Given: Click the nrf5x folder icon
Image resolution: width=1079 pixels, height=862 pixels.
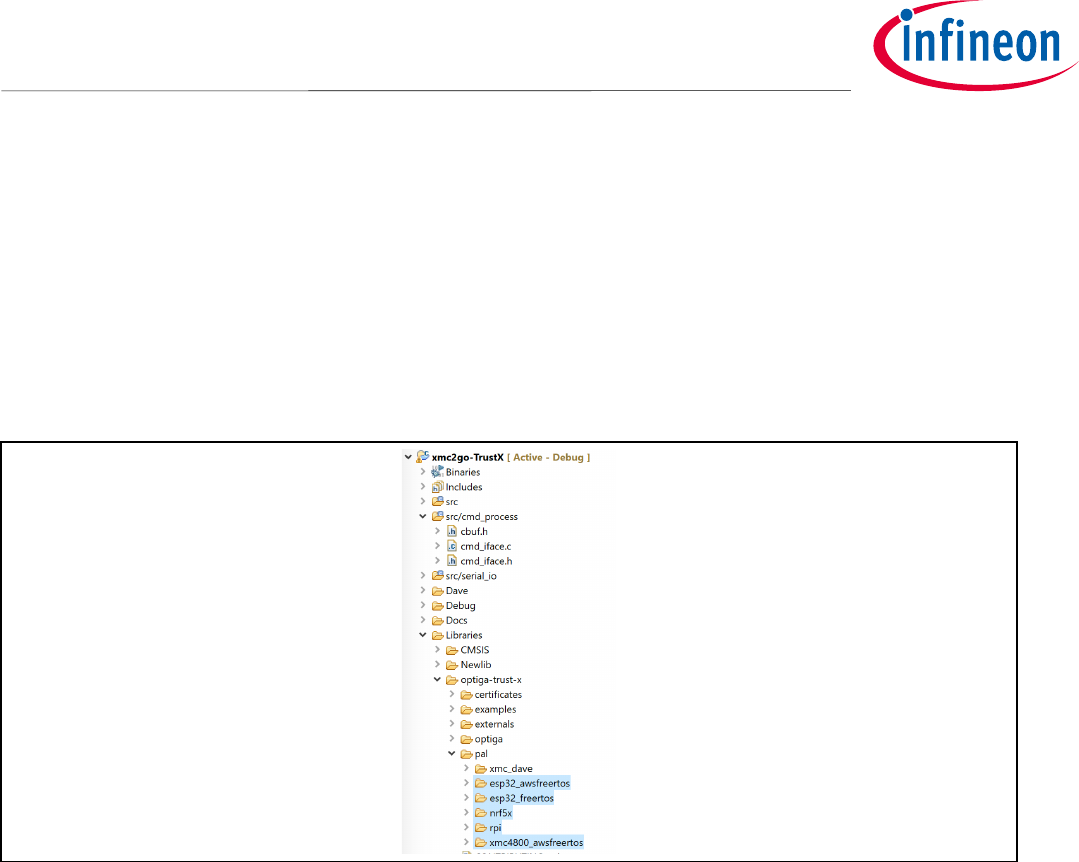Looking at the screenshot, I should 480,813.
